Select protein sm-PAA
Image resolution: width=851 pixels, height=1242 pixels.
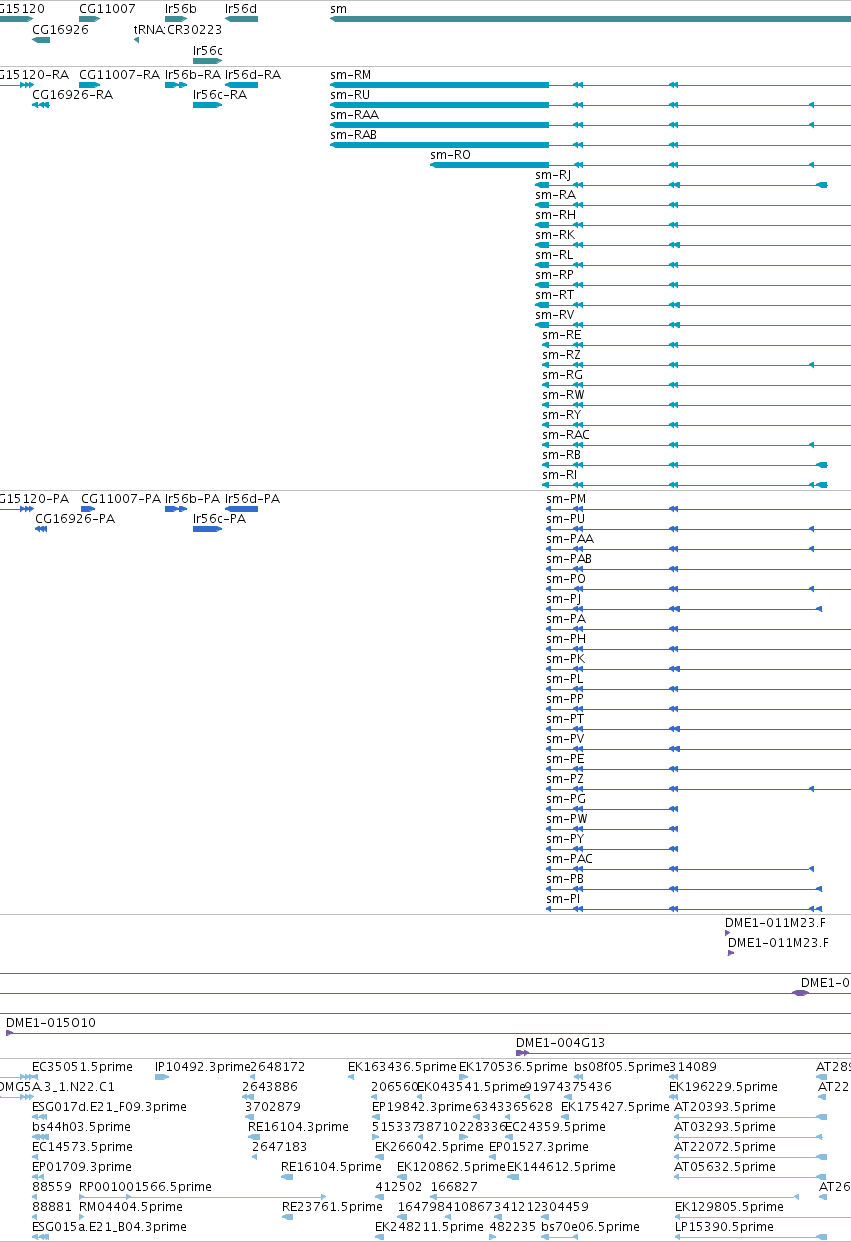[x=698, y=549]
